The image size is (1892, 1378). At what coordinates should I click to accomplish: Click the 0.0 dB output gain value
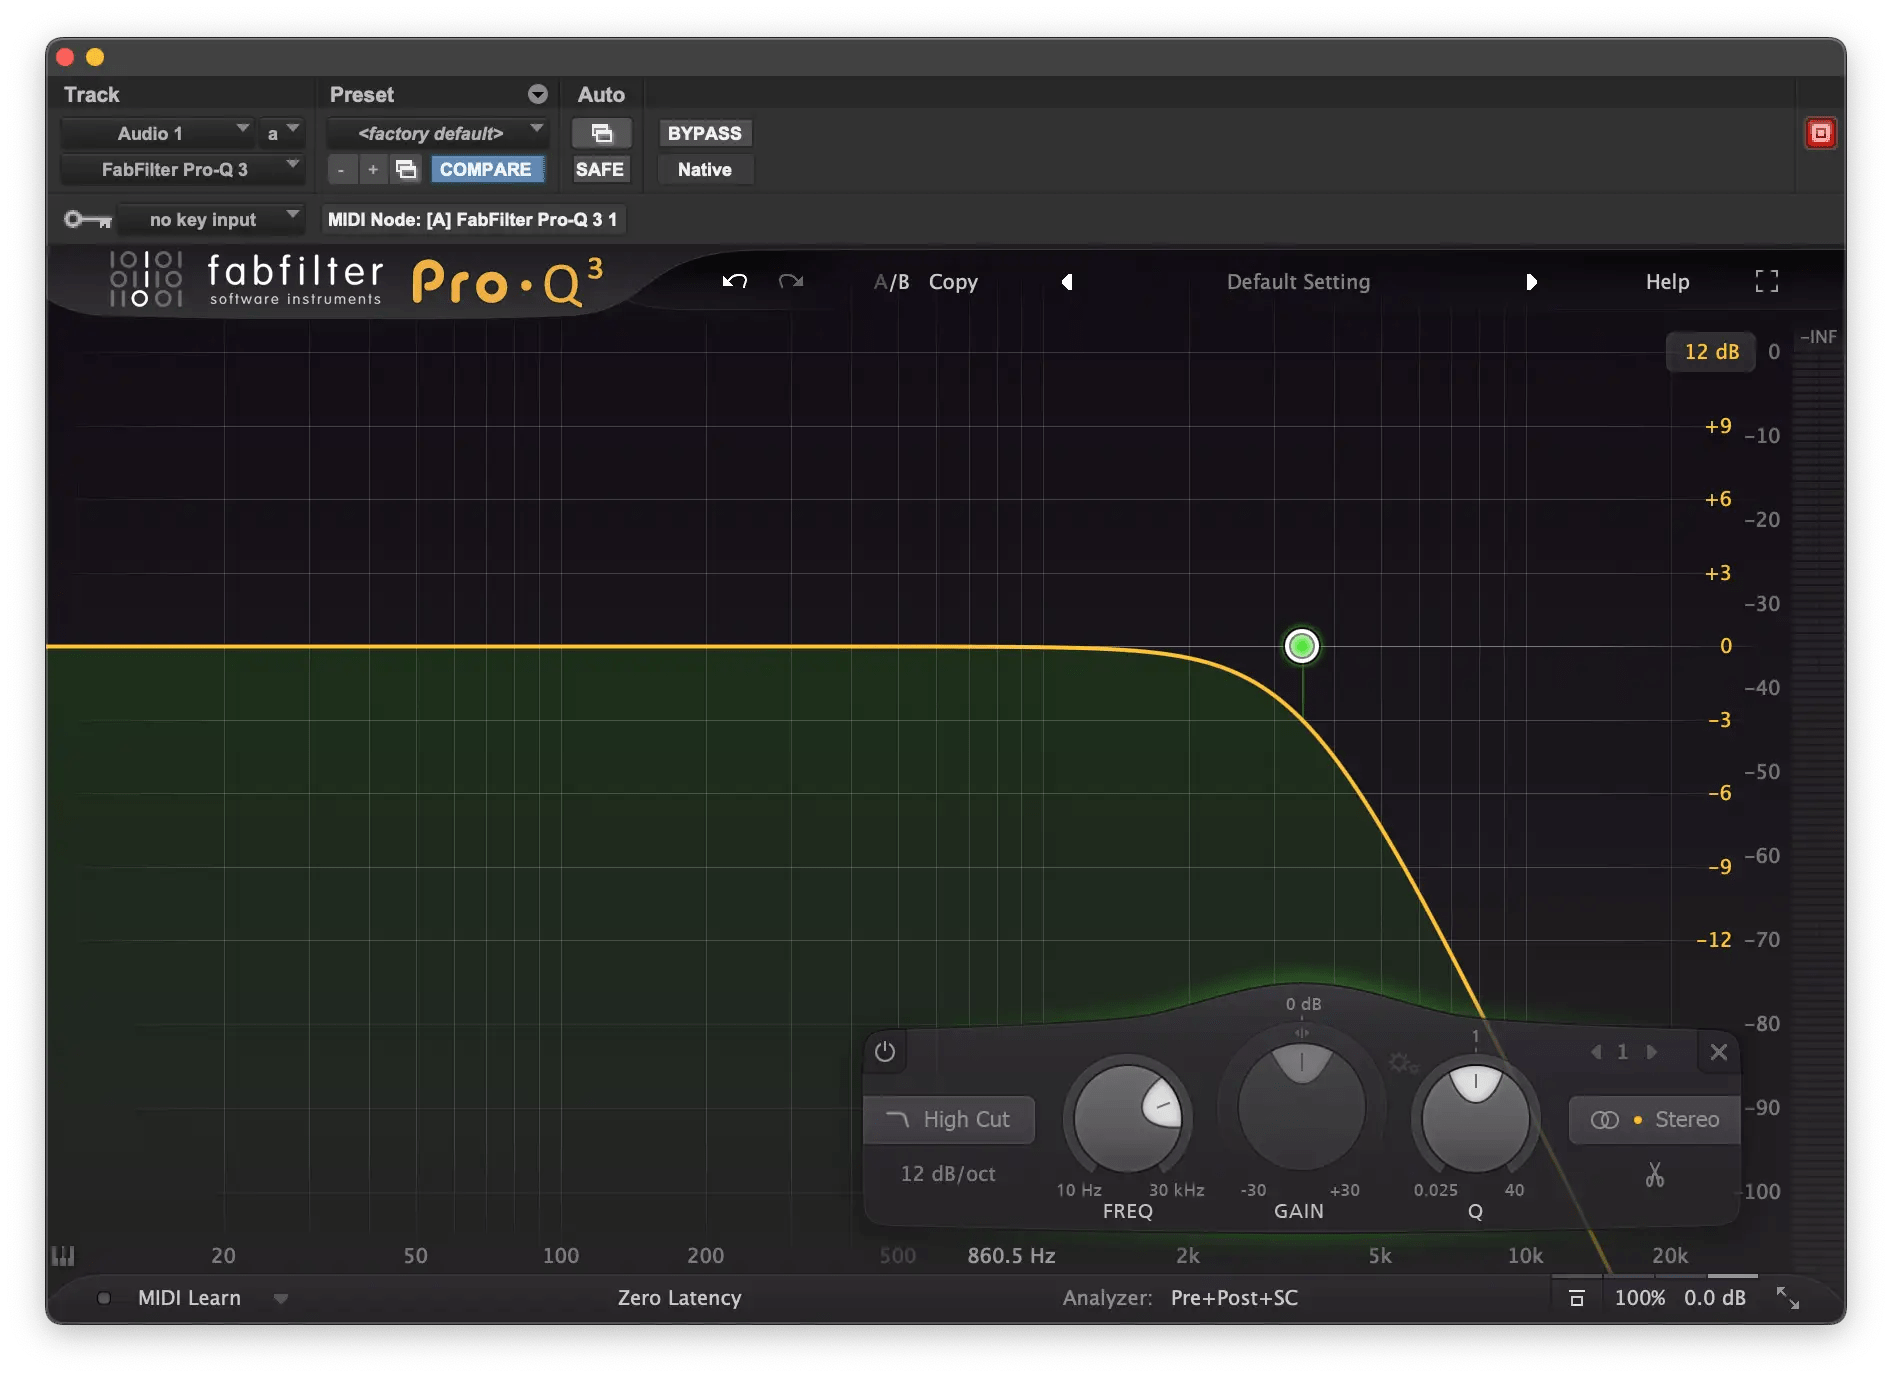[x=1714, y=1298]
